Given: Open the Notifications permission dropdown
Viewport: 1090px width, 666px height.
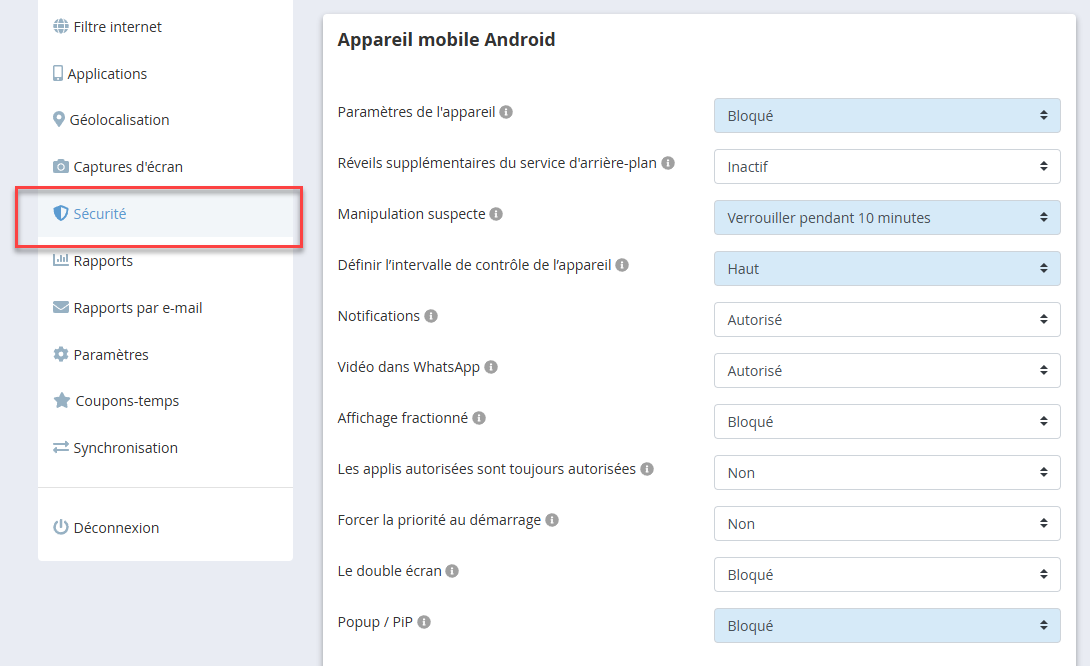Looking at the screenshot, I should click(x=886, y=320).
